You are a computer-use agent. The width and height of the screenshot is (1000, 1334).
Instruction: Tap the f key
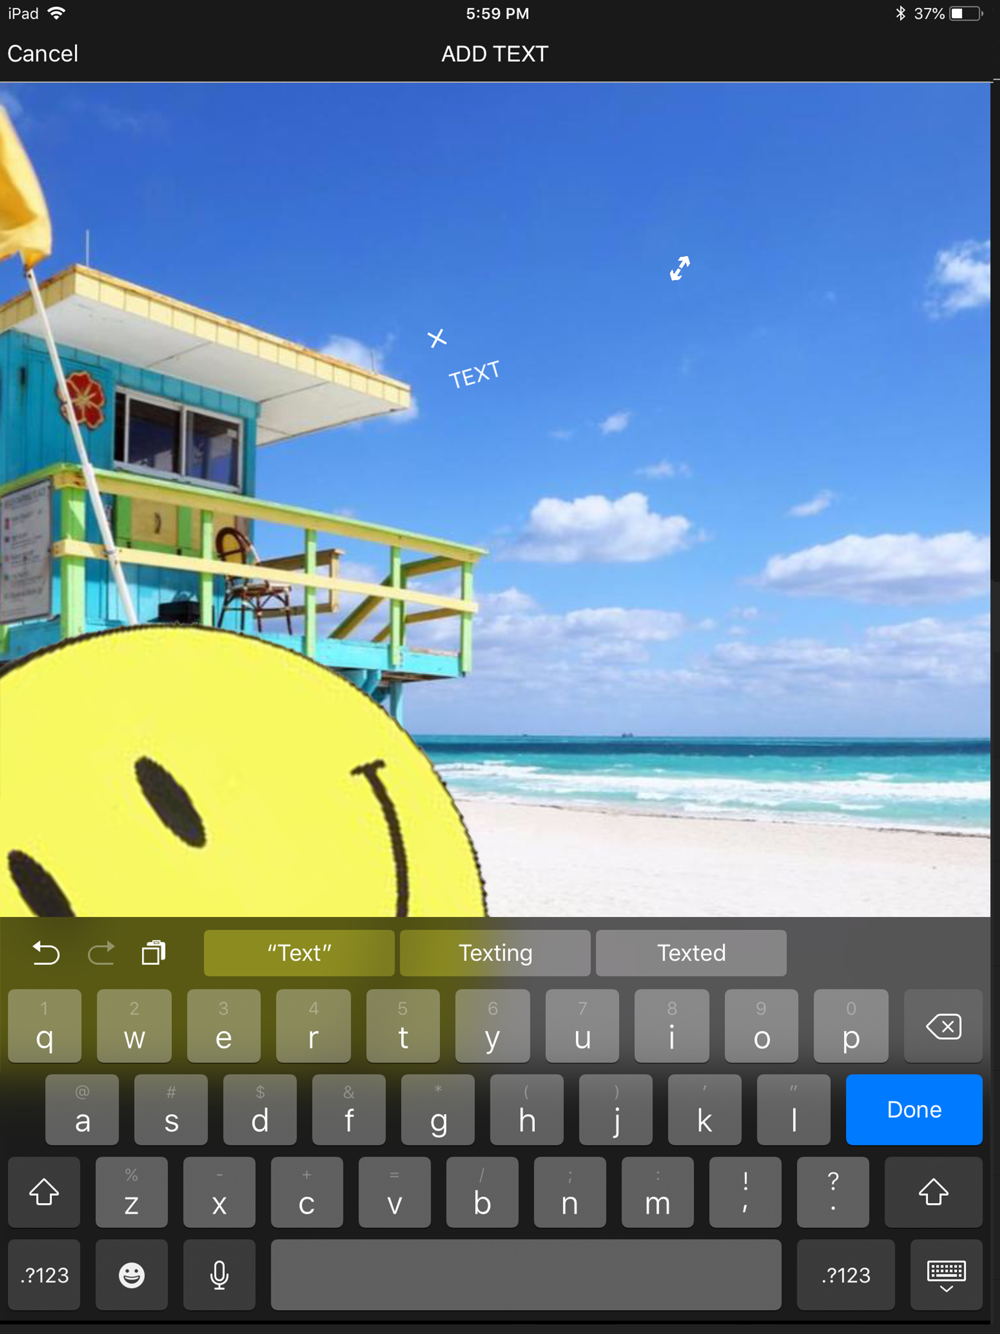(x=349, y=1110)
